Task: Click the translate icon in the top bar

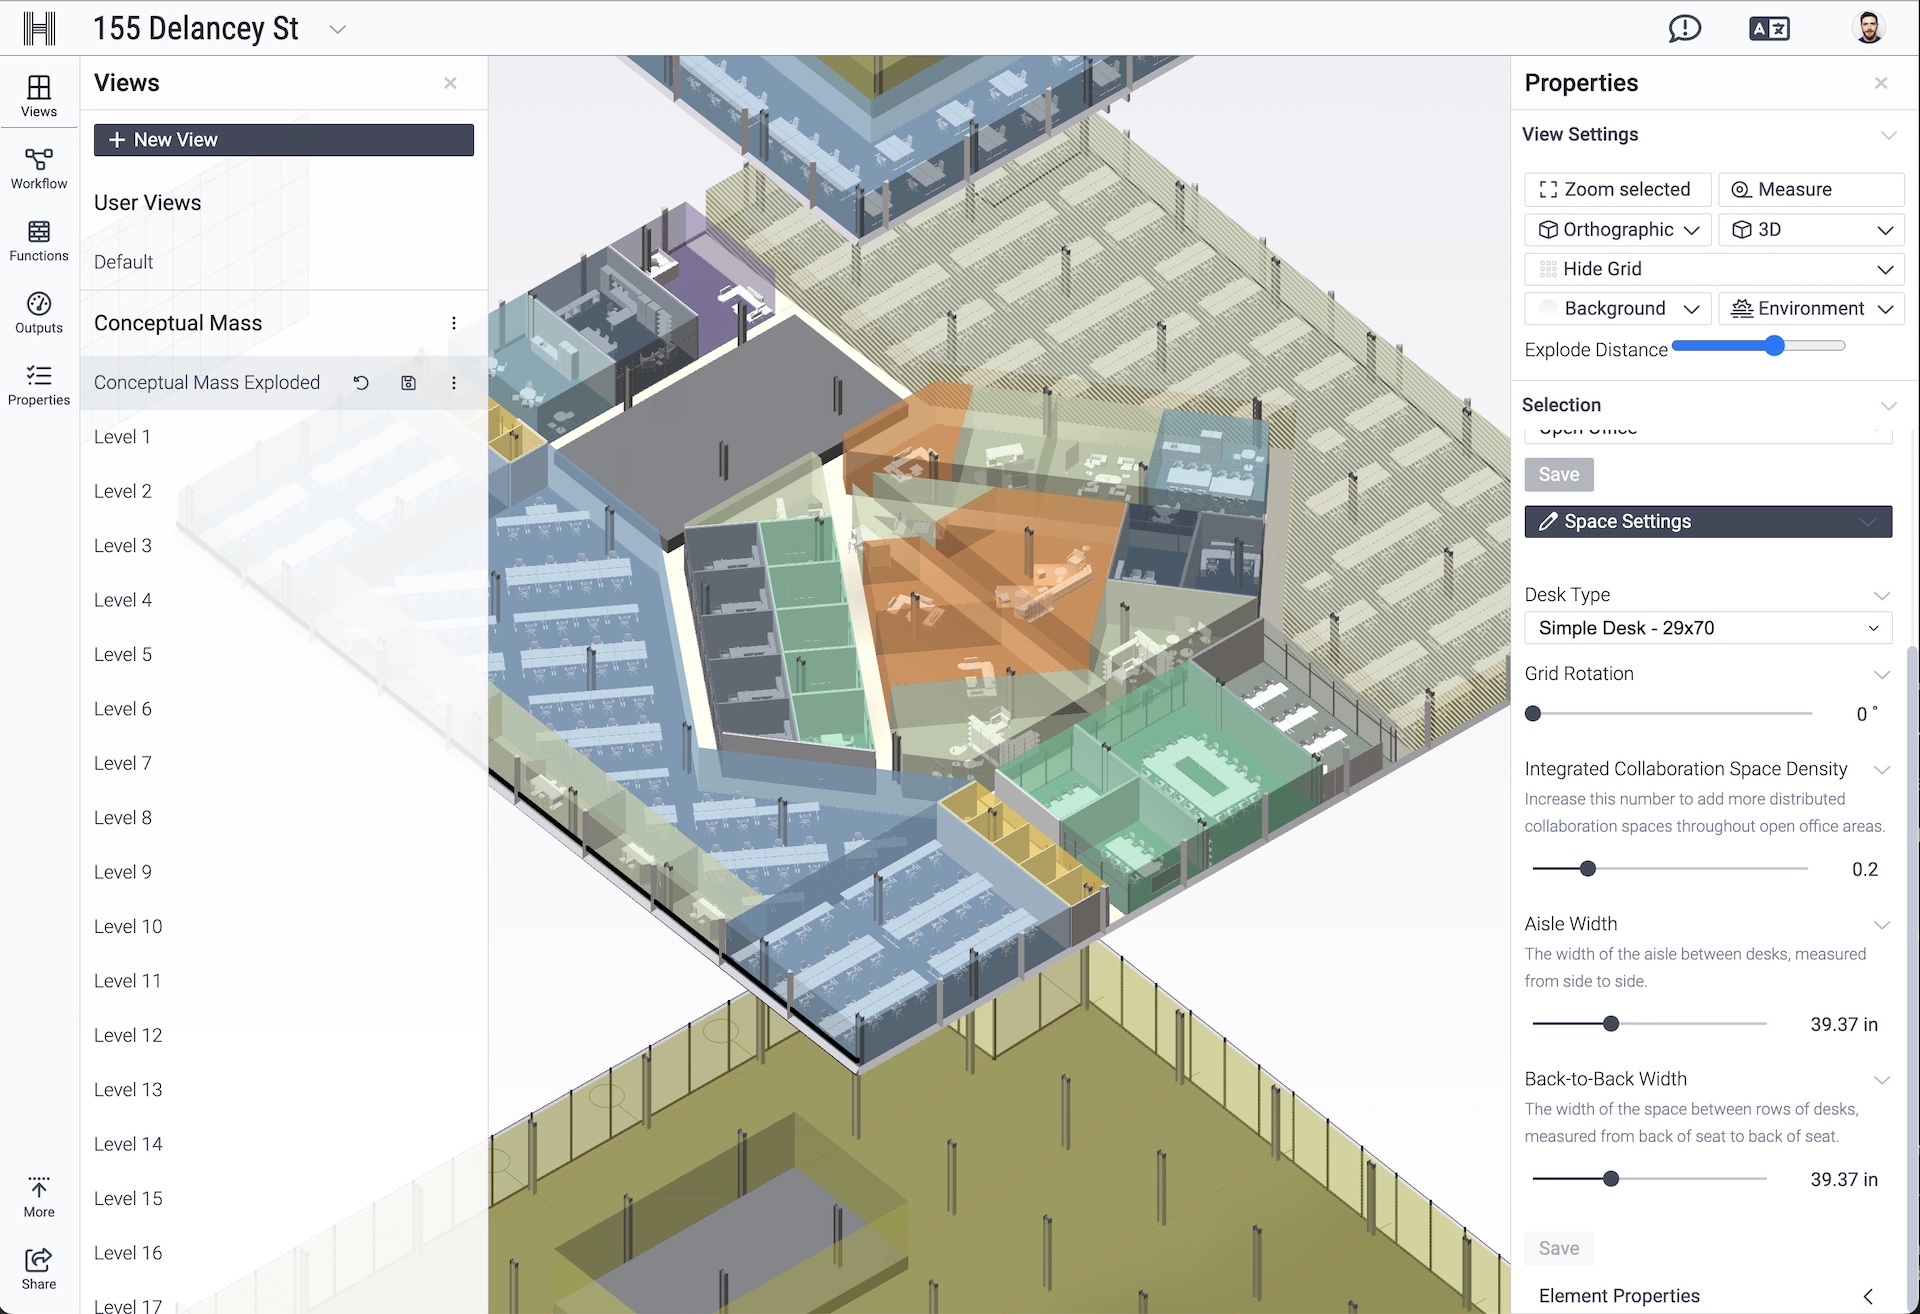Action: click(x=1769, y=28)
